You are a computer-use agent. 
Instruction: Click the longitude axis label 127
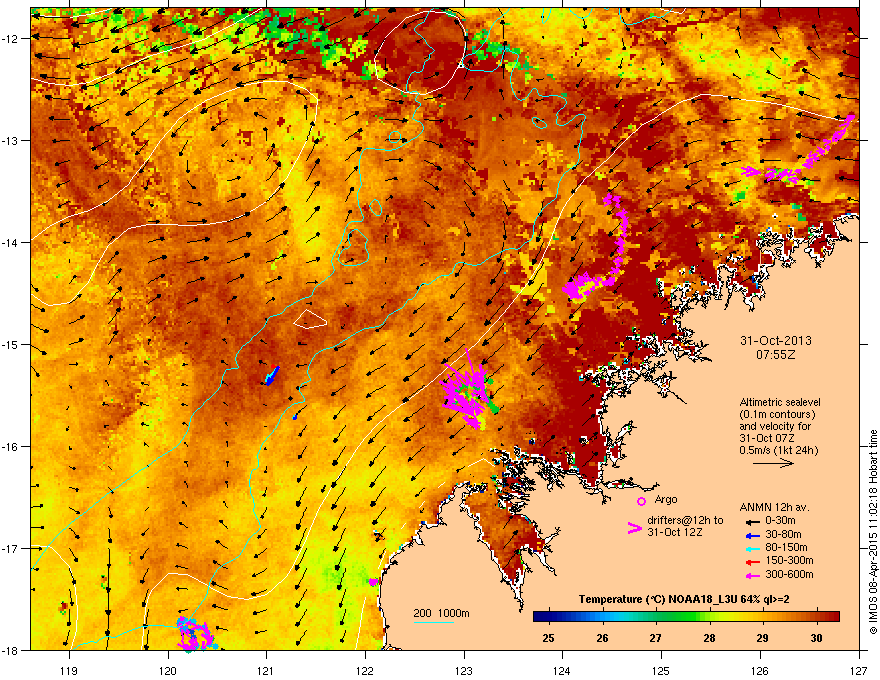click(859, 670)
